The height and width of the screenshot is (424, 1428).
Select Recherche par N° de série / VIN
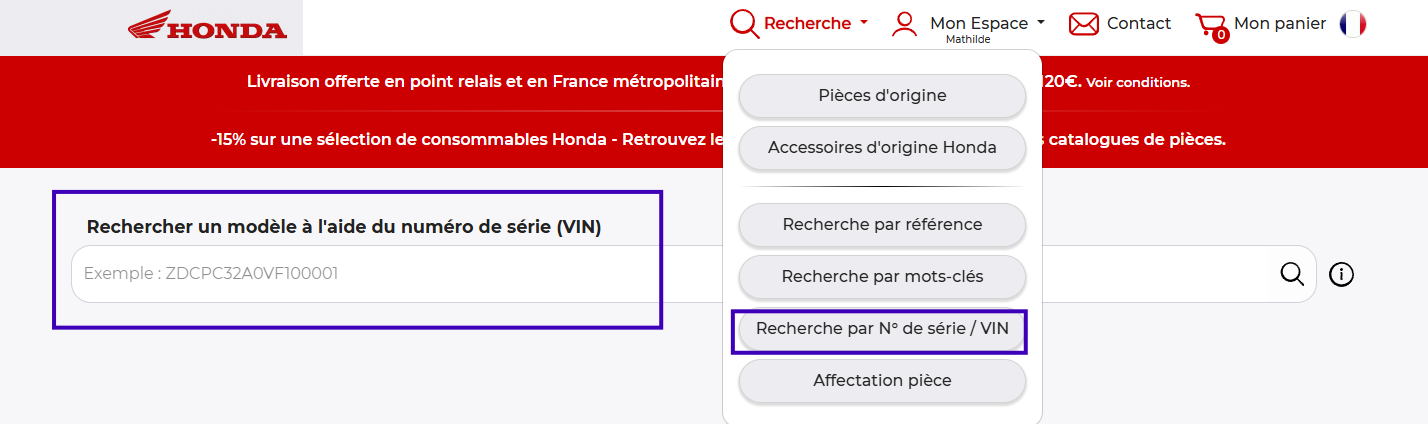tap(882, 329)
